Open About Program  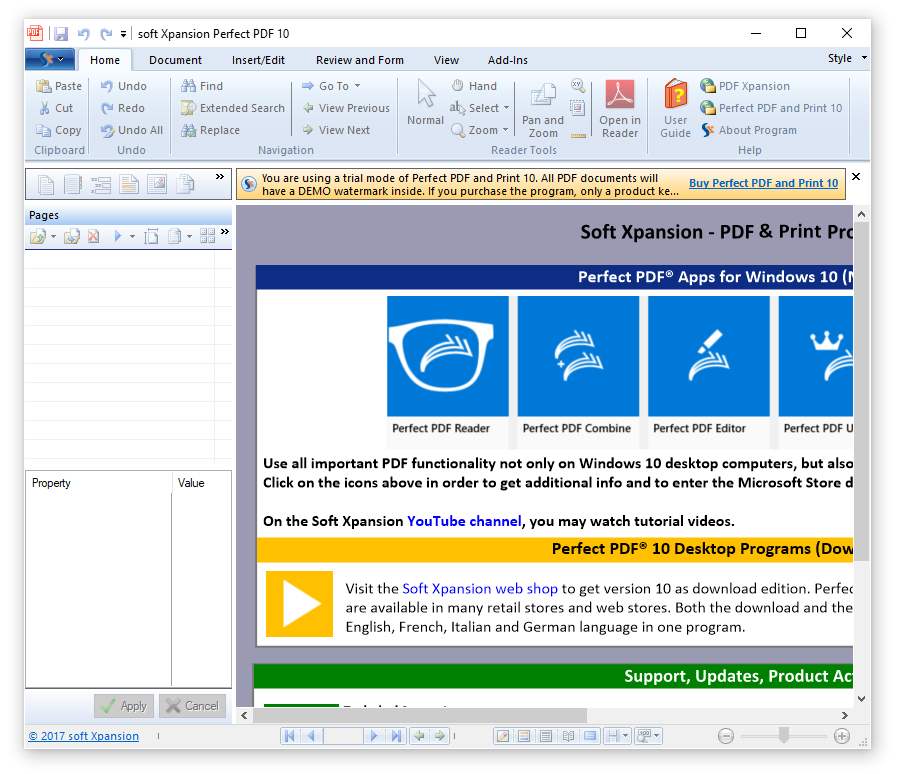(748, 130)
